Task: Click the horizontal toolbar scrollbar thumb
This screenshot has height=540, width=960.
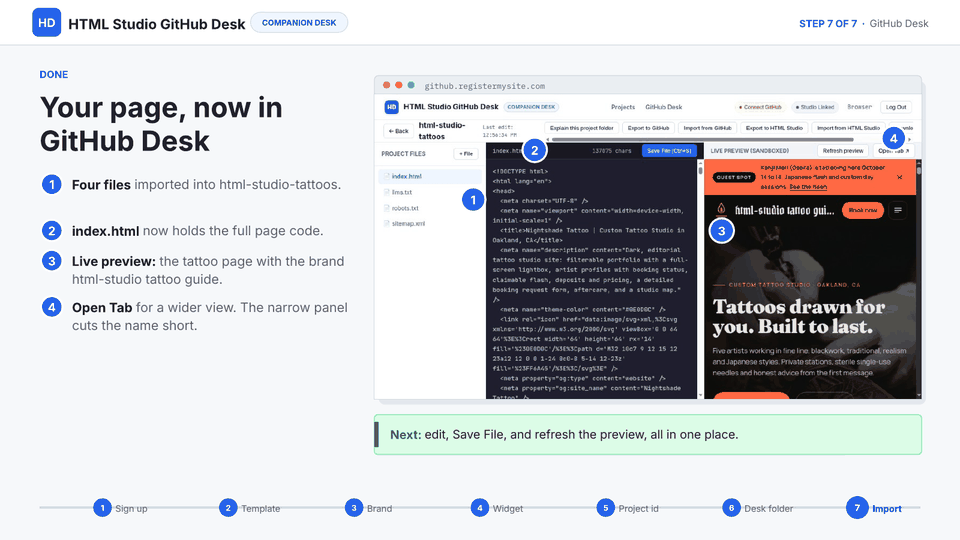Action: (x=702, y=140)
